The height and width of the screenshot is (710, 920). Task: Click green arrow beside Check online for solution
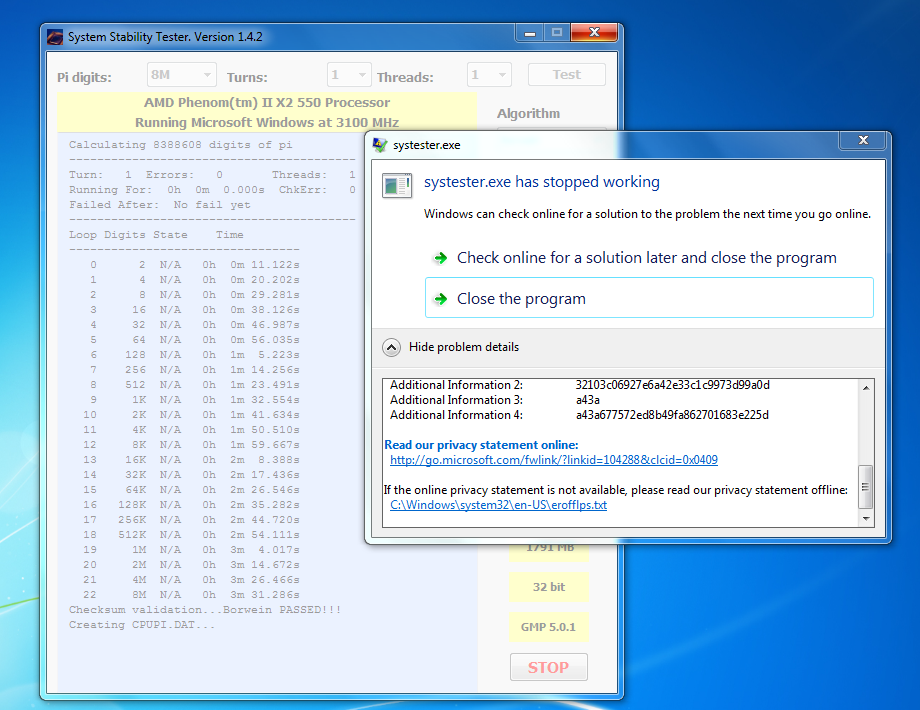point(441,258)
